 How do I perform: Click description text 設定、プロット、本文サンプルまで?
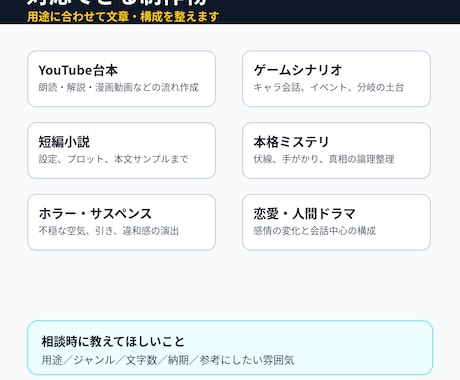(114, 159)
